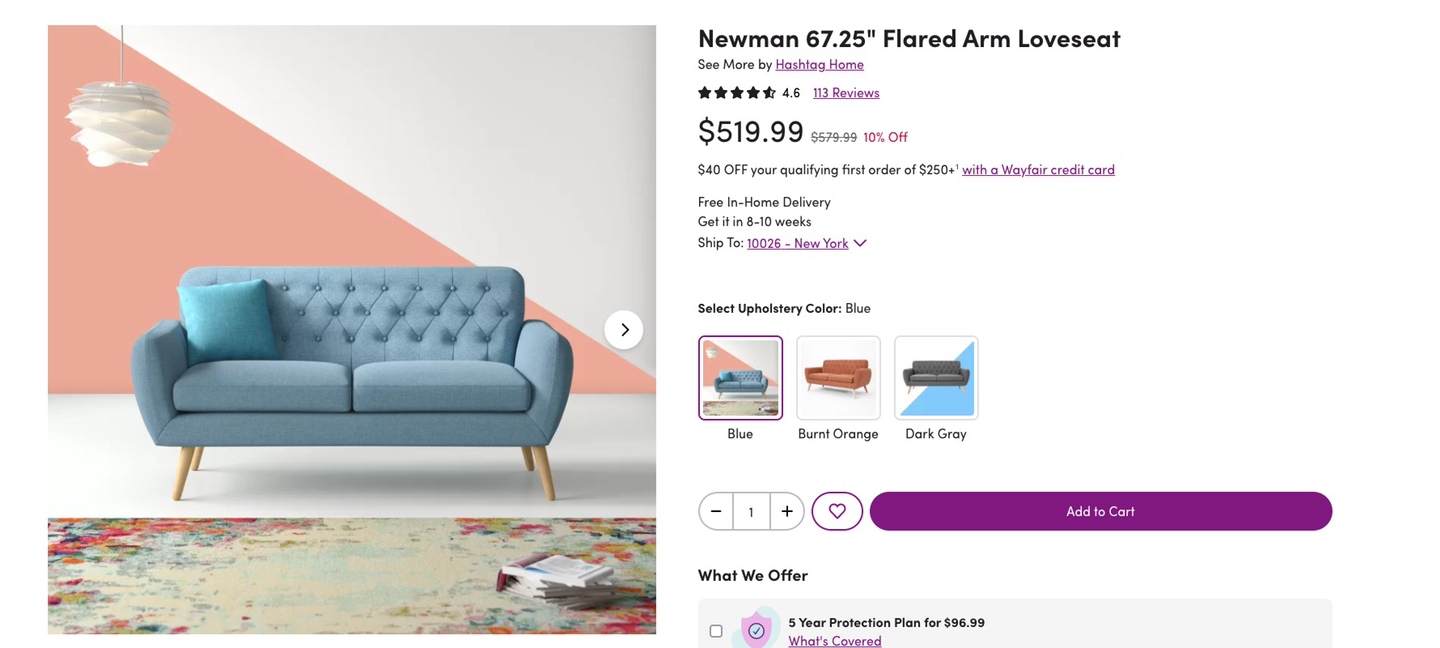1440x648 pixels.
Task: Save item with the heart wishlist icon
Action: [x=837, y=511]
